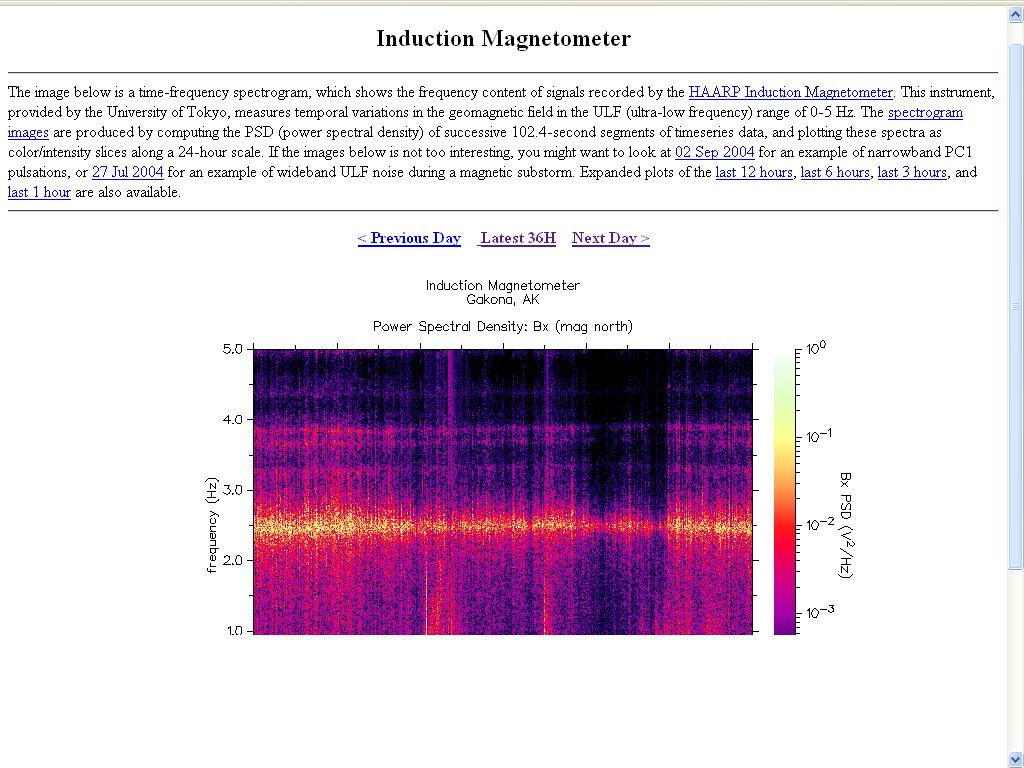View the last 1 hour plot
Screen dimensions: 1024x768
coord(39,193)
